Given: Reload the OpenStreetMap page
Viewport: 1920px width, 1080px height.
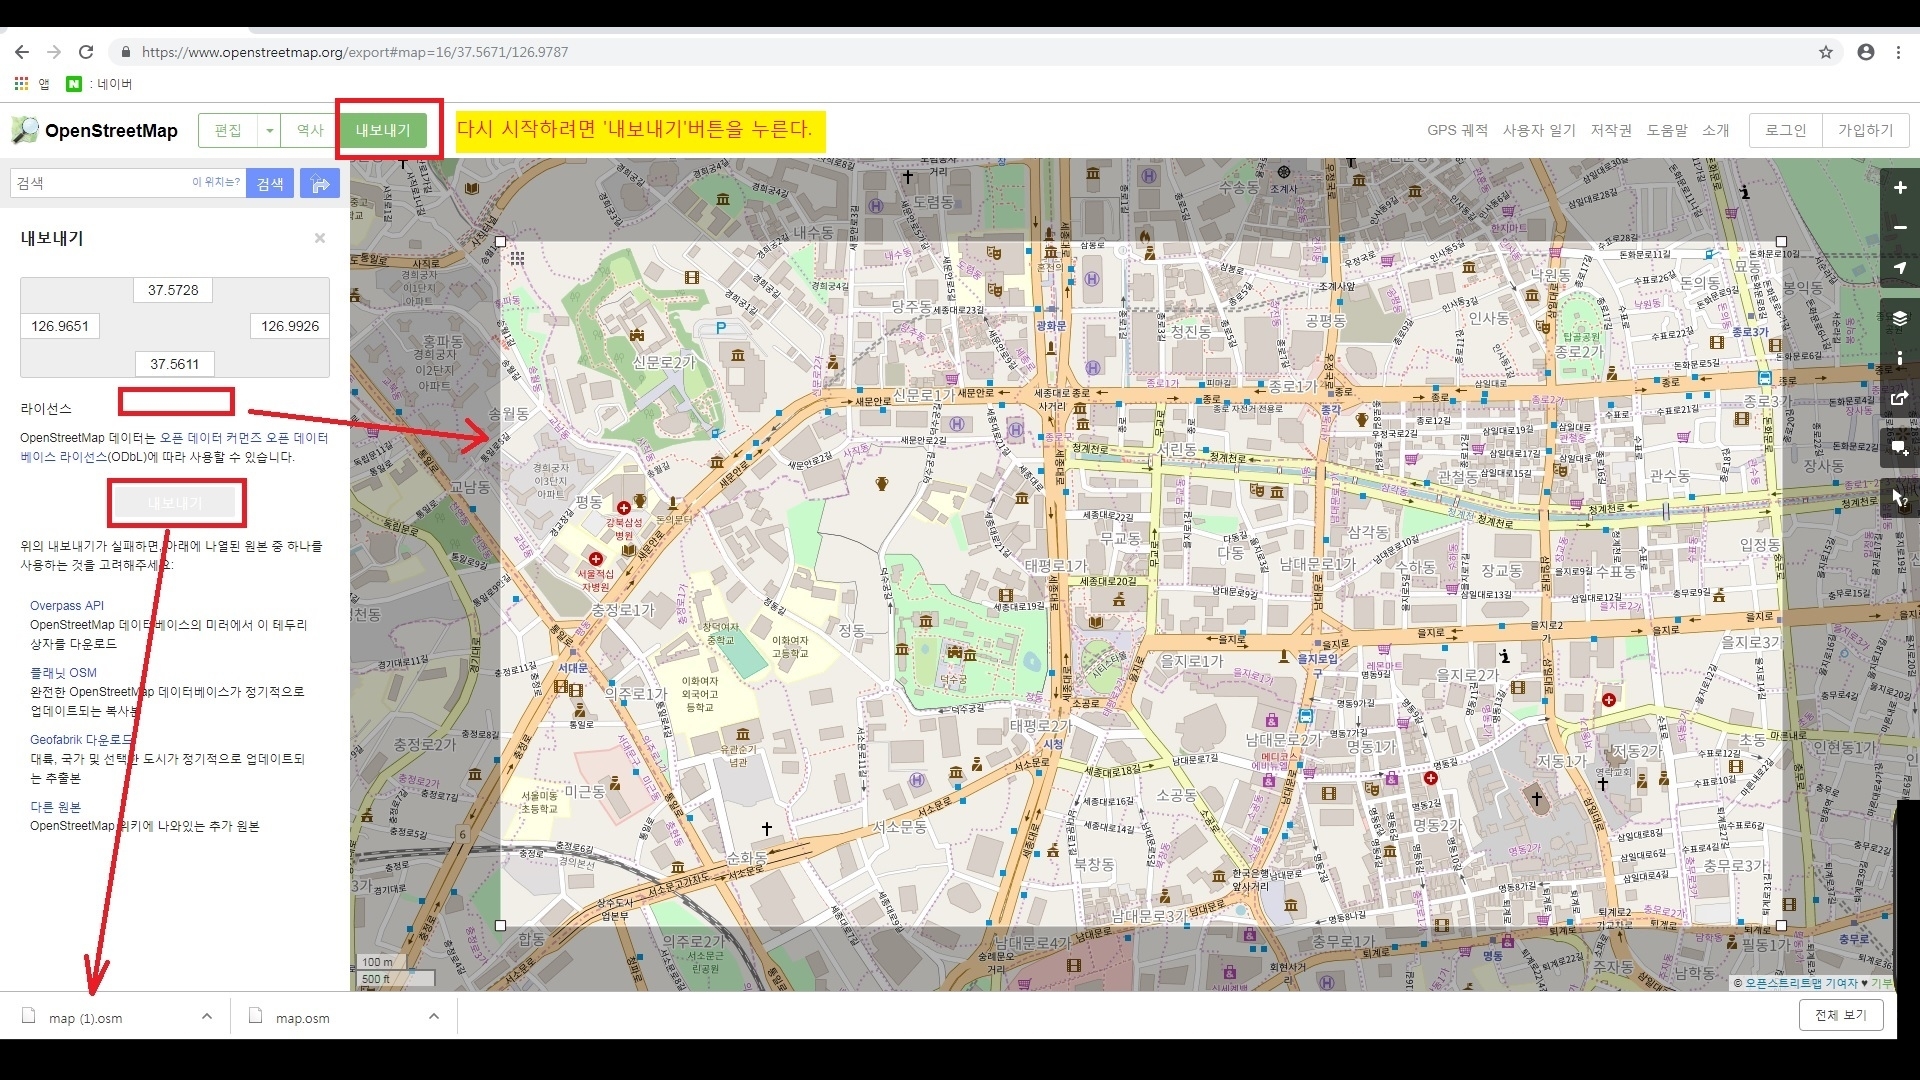Looking at the screenshot, I should (x=86, y=52).
